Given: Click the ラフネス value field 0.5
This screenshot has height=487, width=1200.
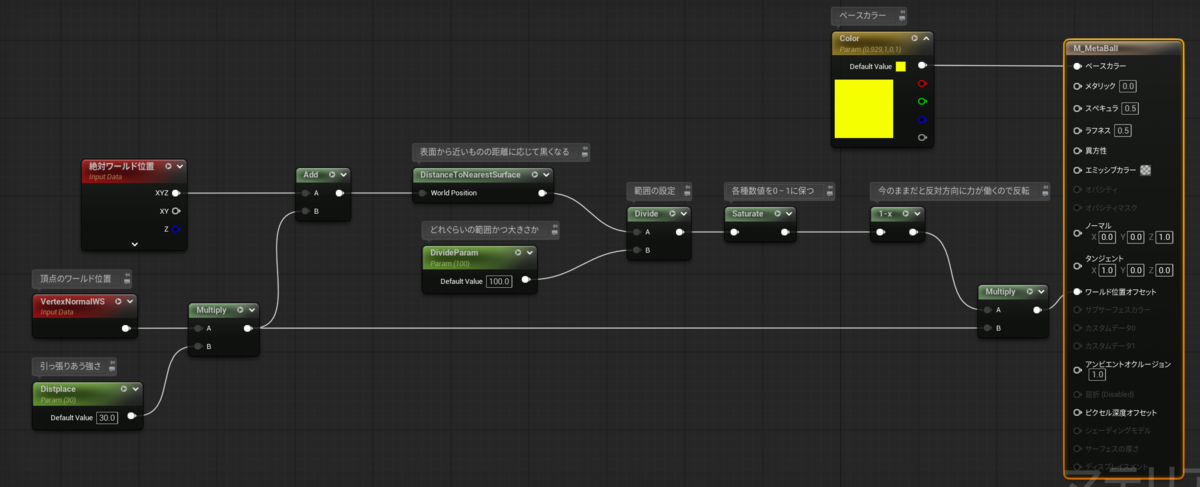Looking at the screenshot, I should tap(1123, 130).
